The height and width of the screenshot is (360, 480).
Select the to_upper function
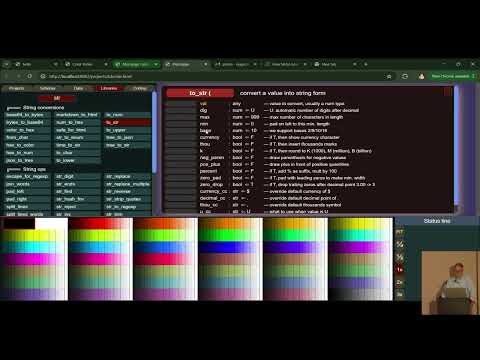pos(127,130)
